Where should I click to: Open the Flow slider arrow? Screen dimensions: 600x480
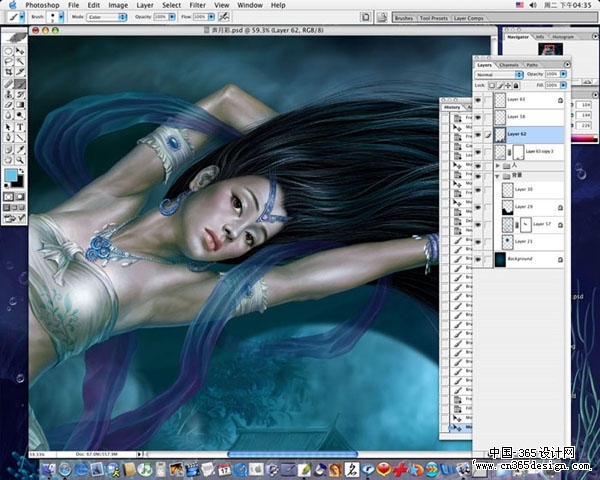(211, 17)
